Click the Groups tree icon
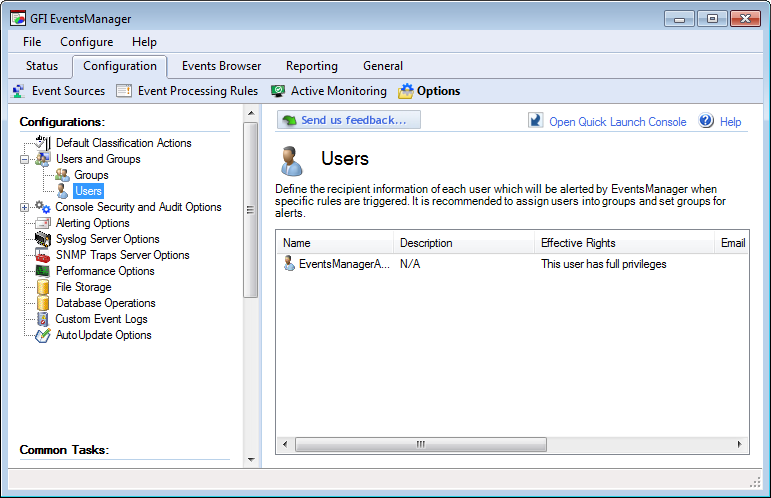The image size is (771, 498). [x=62, y=175]
